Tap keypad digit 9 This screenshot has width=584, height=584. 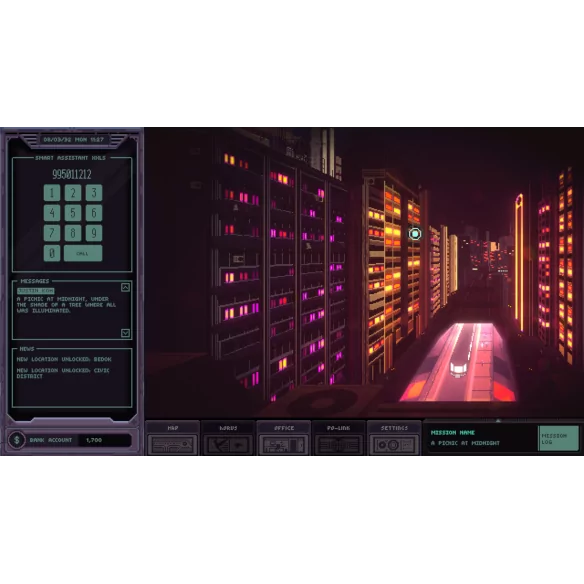point(94,233)
